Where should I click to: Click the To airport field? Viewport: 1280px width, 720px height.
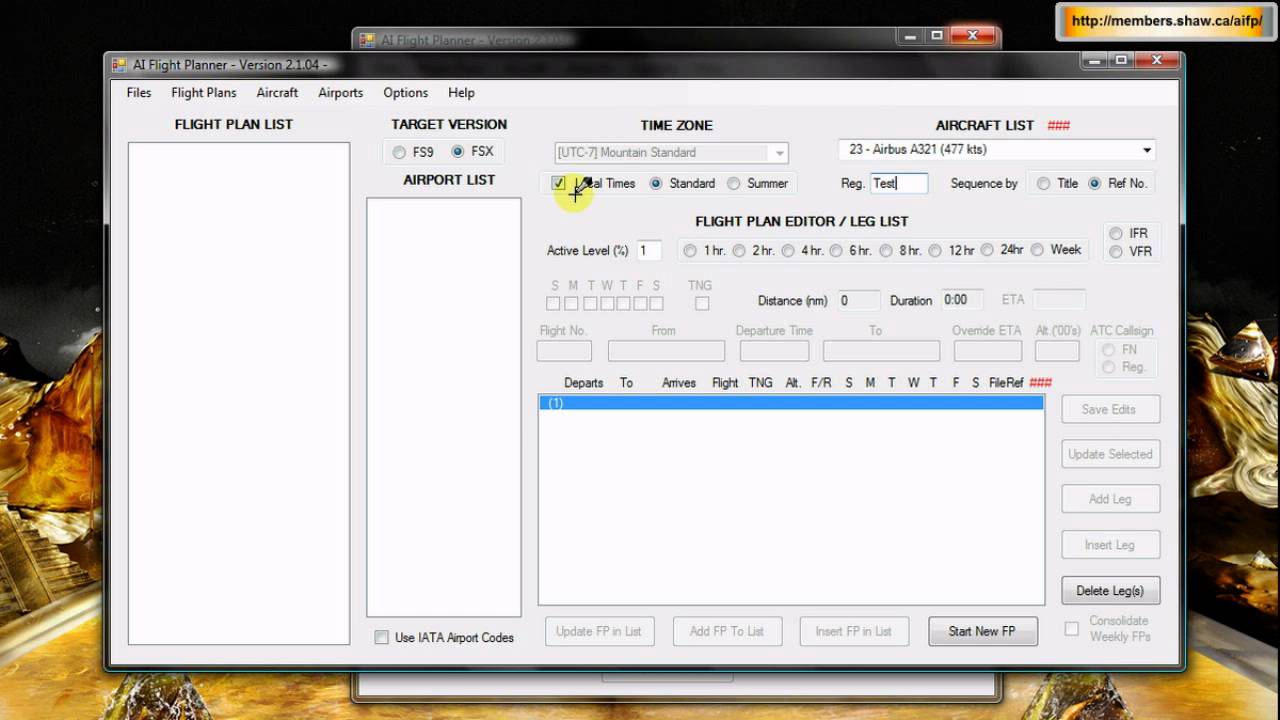point(881,351)
